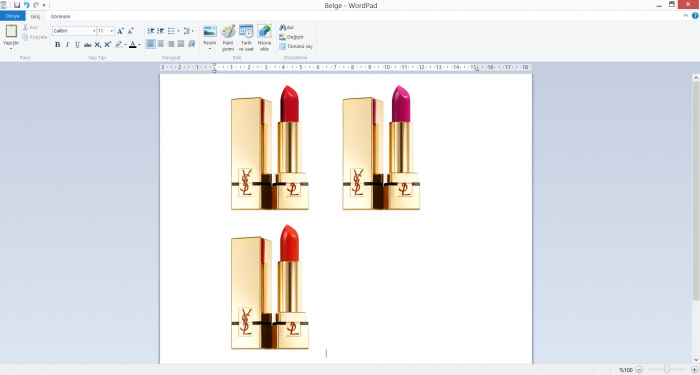Grow the font size
Image resolution: width=700 pixels, height=375 pixels.
coord(120,31)
